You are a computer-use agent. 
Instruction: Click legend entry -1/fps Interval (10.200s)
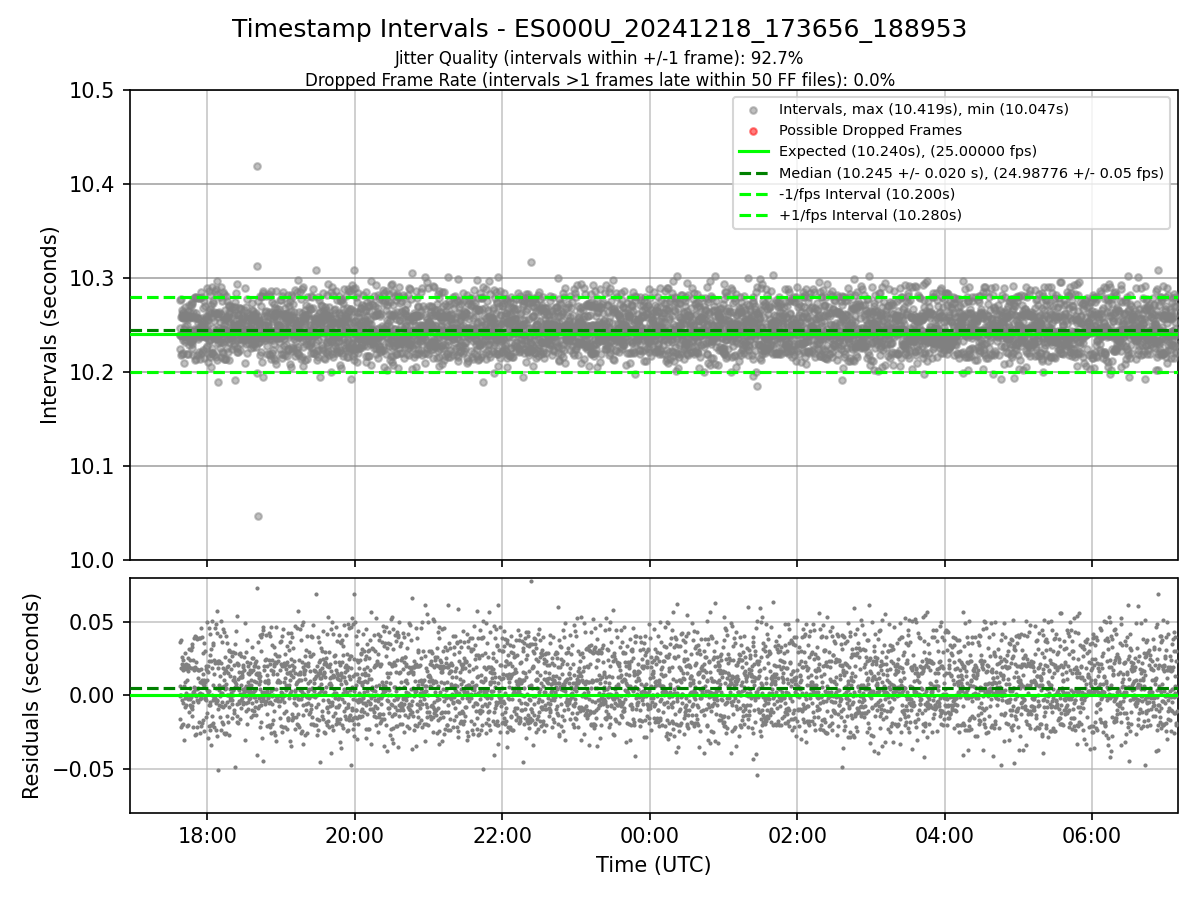click(x=867, y=193)
